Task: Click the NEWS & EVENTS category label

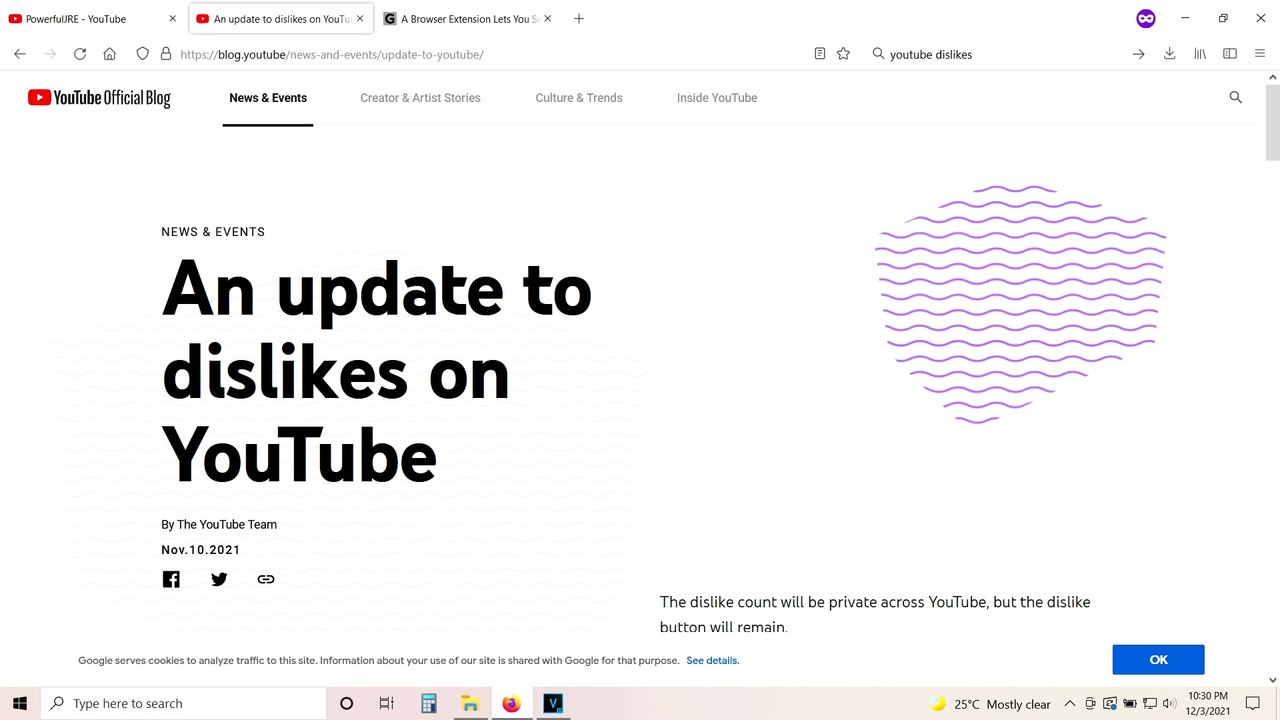Action: tap(213, 232)
